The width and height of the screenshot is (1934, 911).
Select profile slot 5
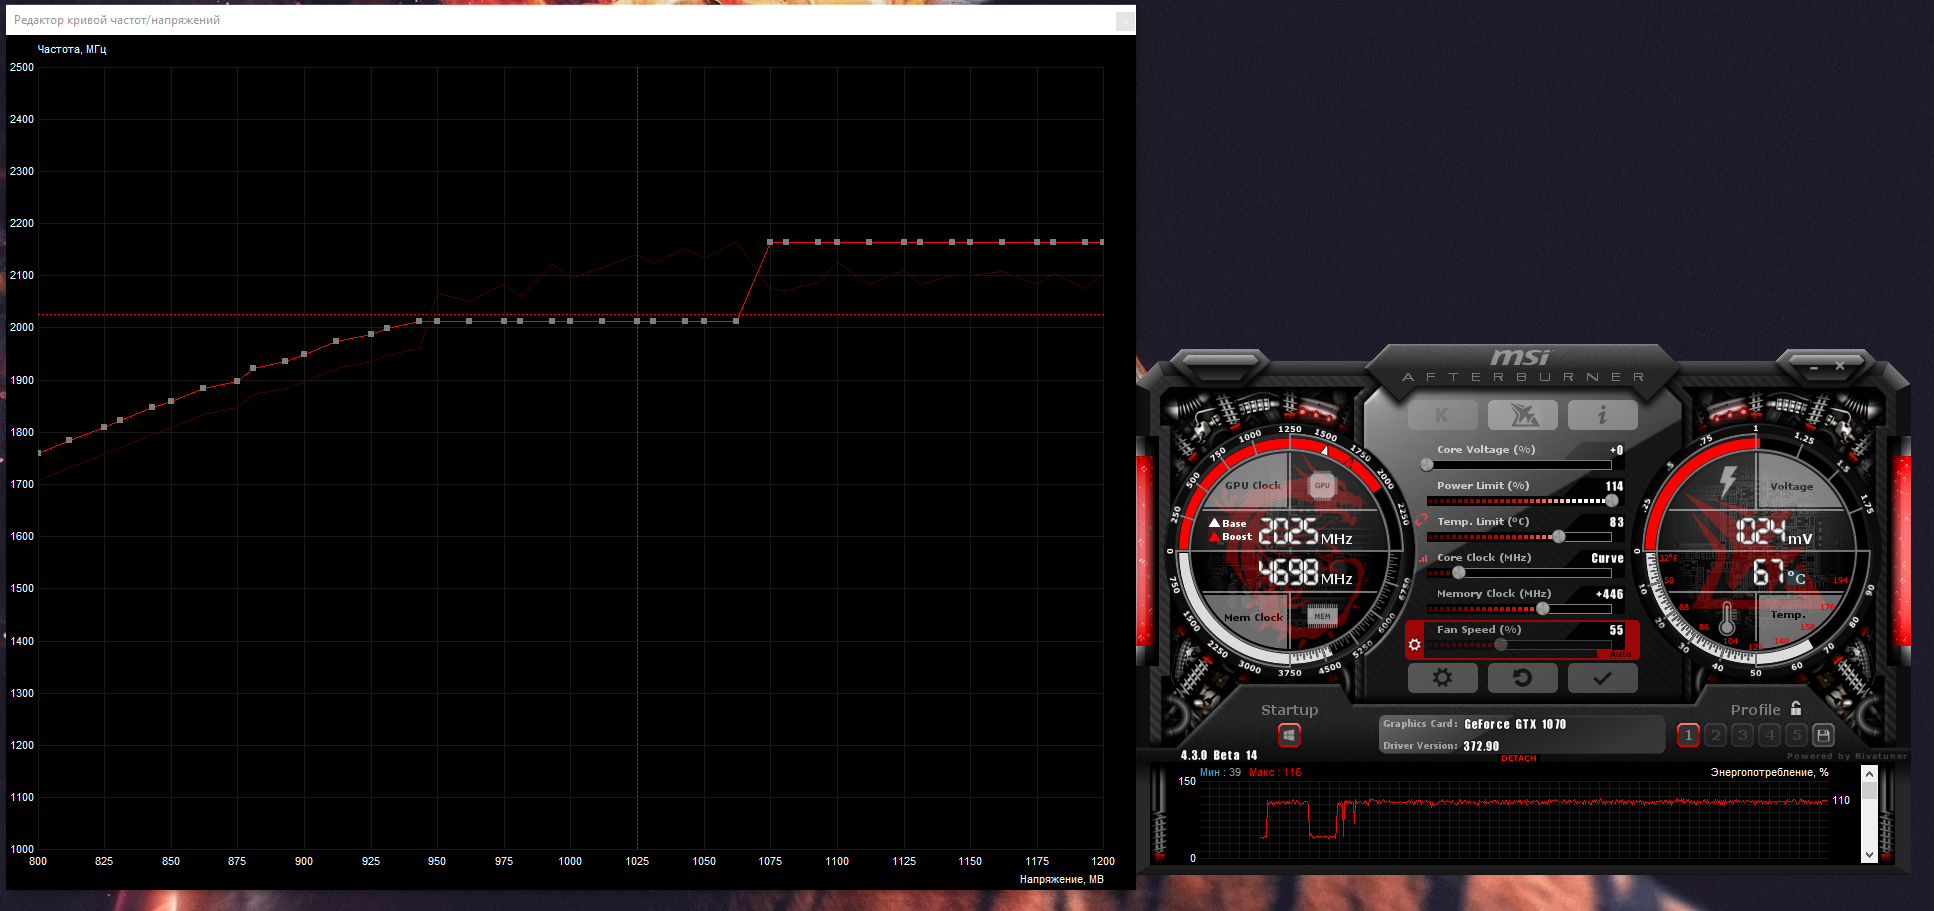pyautogui.click(x=1796, y=735)
